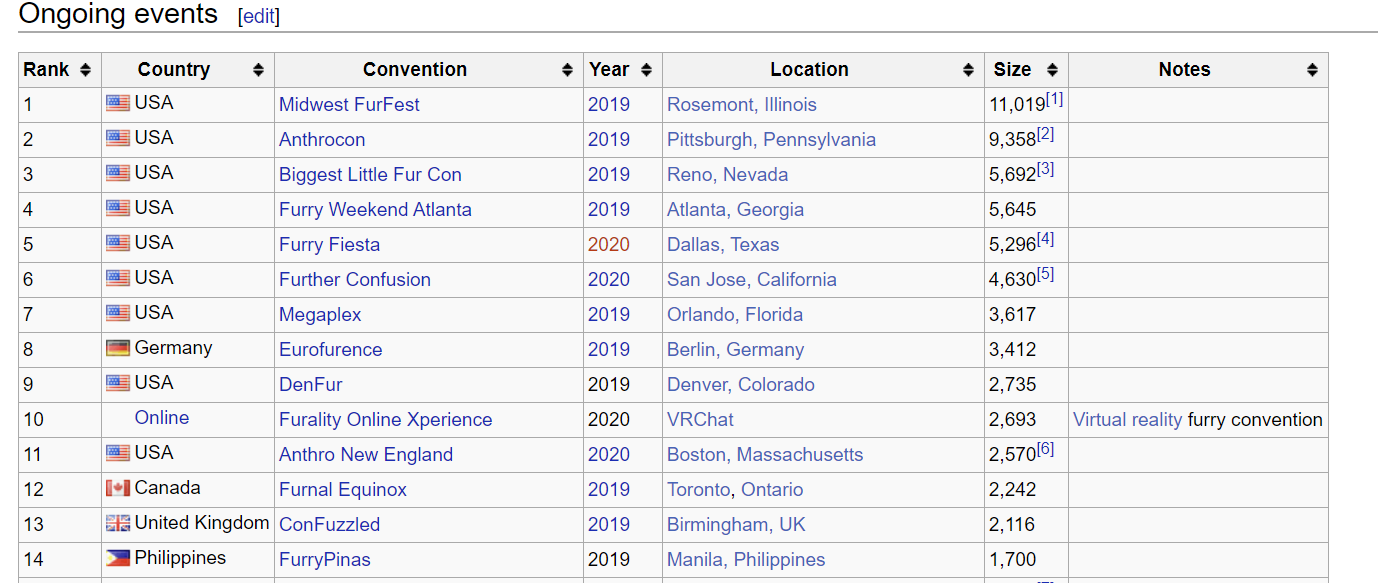The width and height of the screenshot is (1378, 583).
Task: Click the Canada flag icon
Action: click(118, 488)
